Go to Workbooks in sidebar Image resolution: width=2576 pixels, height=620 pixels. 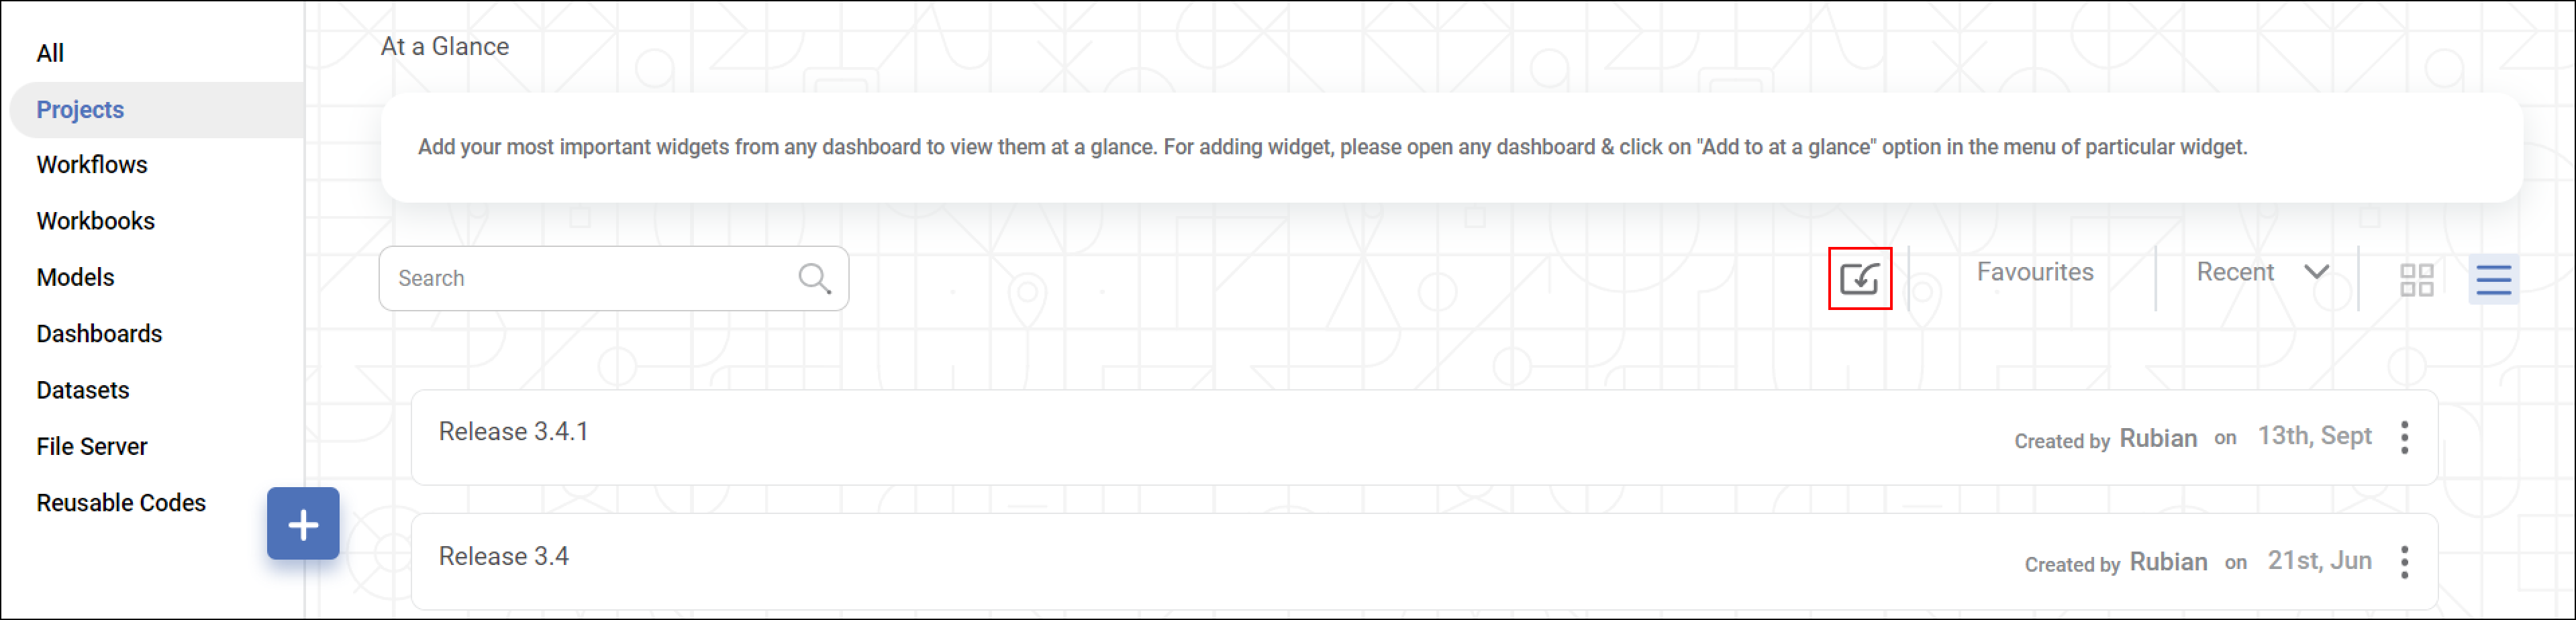point(96,221)
